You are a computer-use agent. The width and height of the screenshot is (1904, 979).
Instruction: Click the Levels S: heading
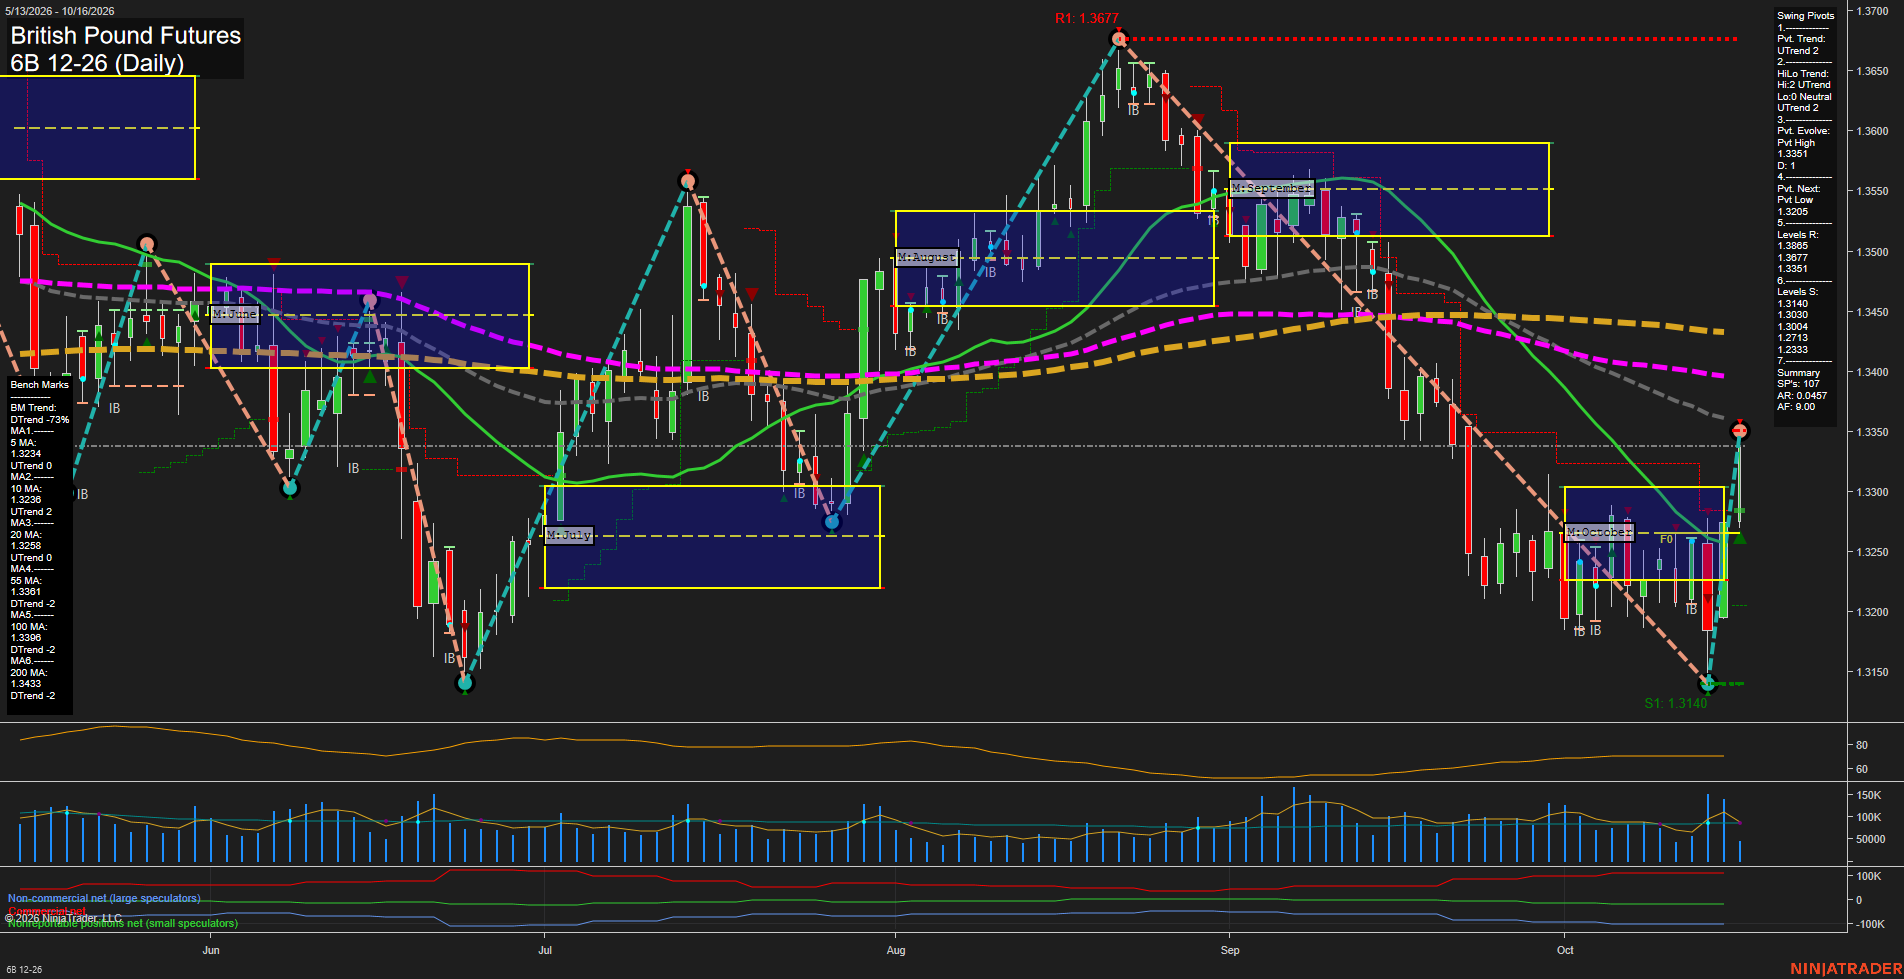(1797, 292)
